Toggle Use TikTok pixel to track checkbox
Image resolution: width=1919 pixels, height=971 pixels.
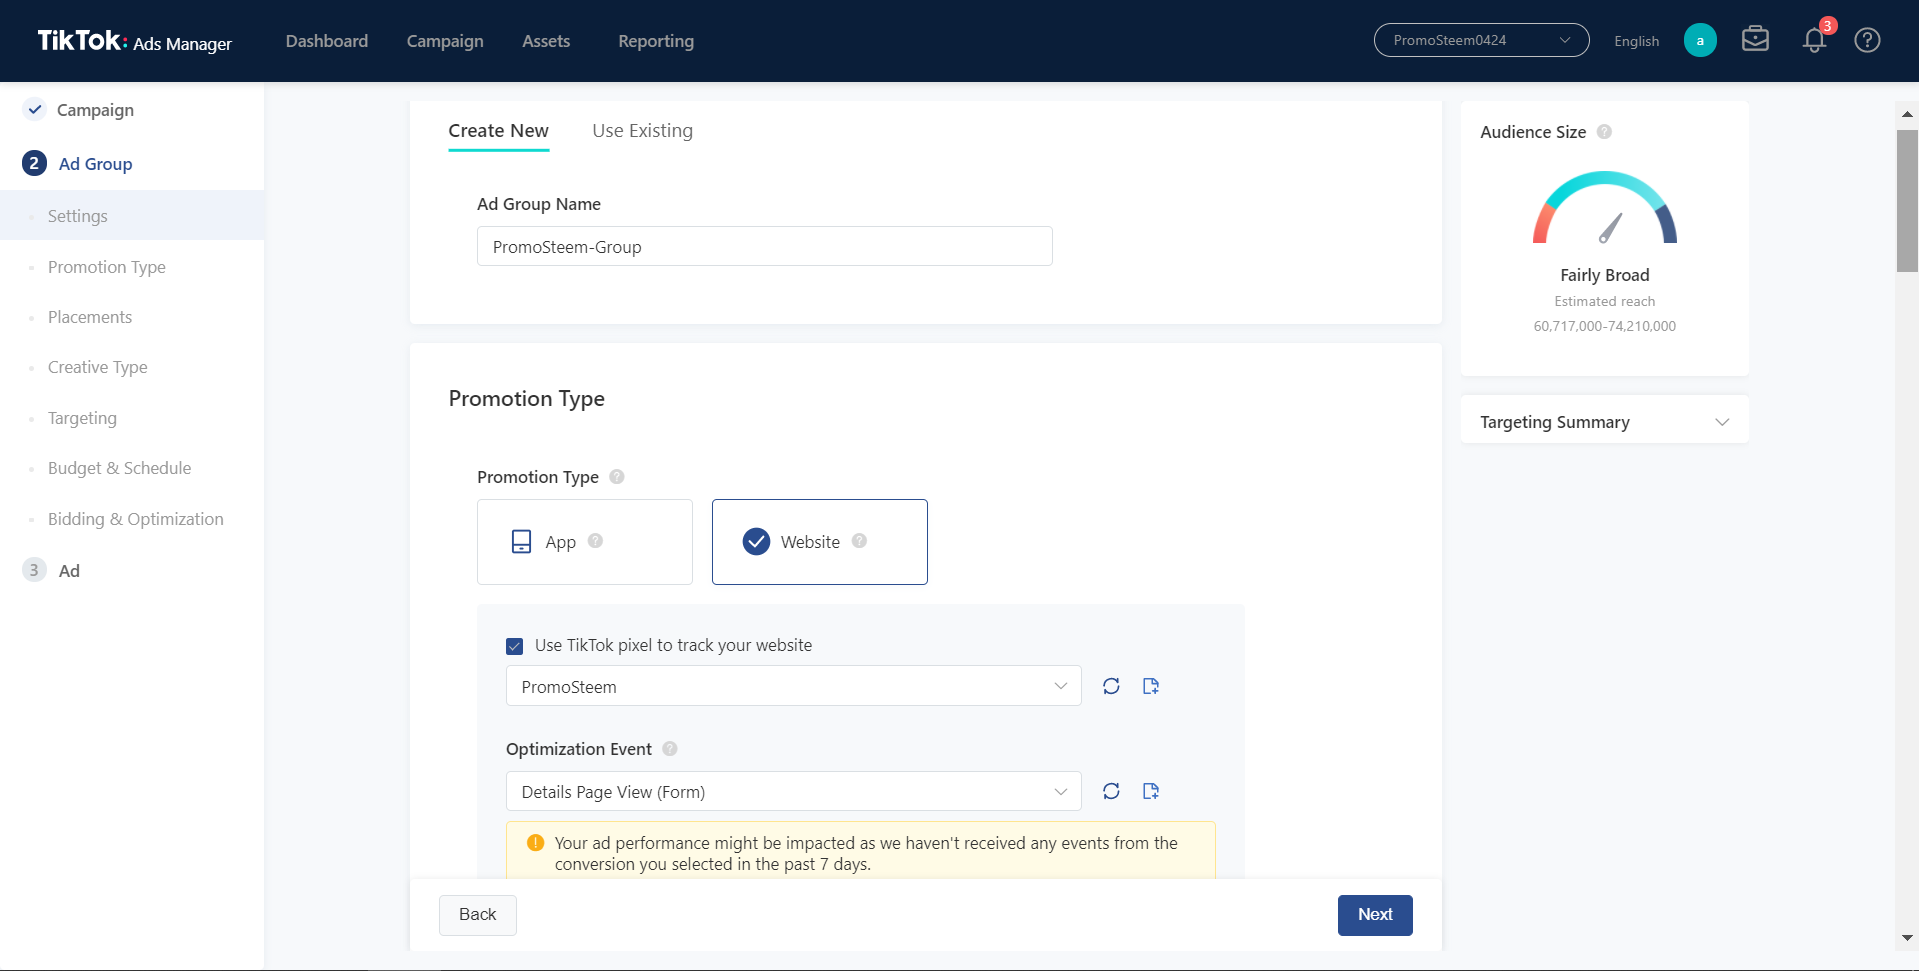pyautogui.click(x=515, y=646)
